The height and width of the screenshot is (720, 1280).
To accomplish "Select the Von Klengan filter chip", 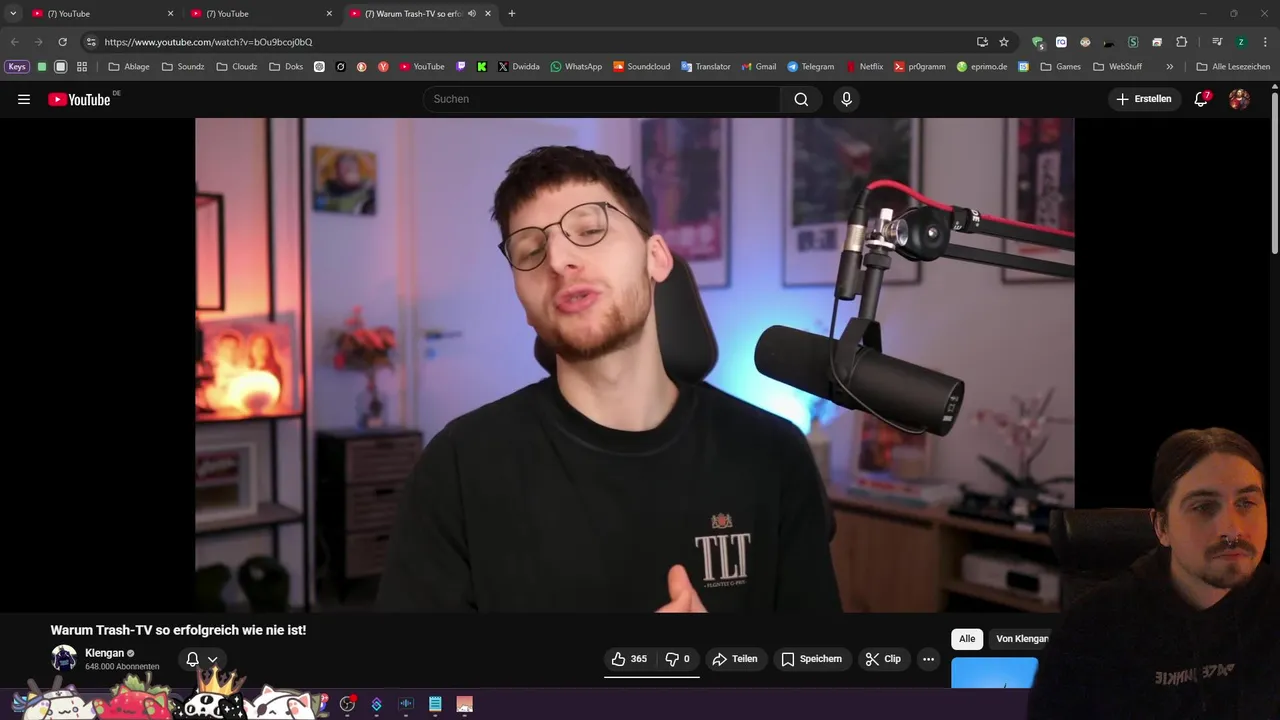I will [1021, 639].
